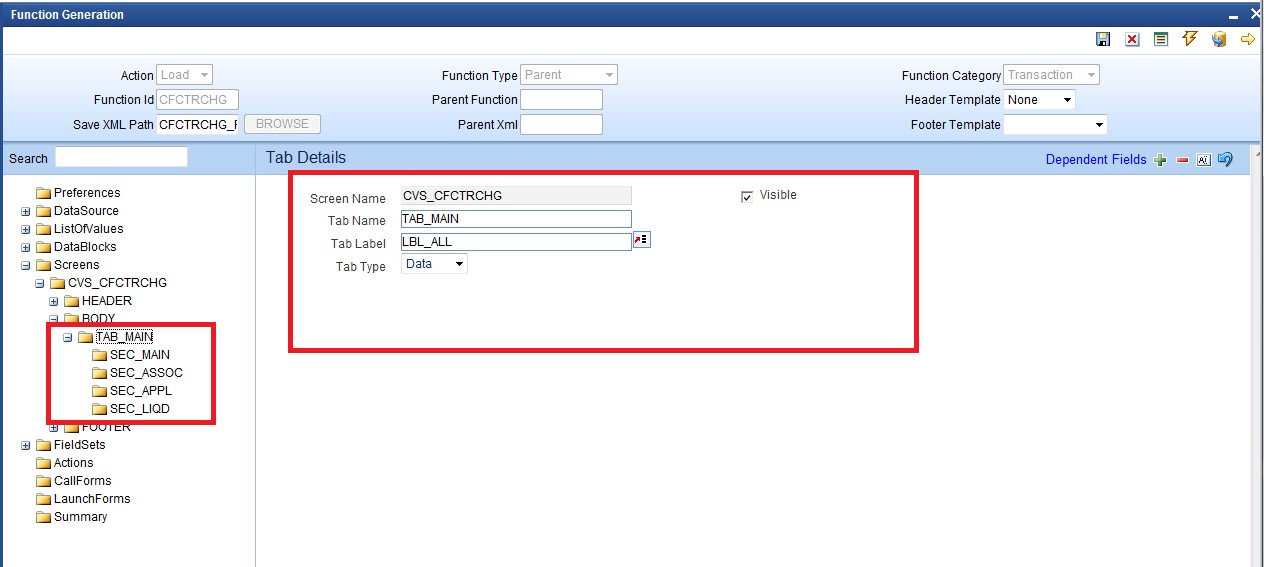Image resolution: width=1264 pixels, height=567 pixels.
Task: Select the DataSource tree item
Action: pos(86,211)
